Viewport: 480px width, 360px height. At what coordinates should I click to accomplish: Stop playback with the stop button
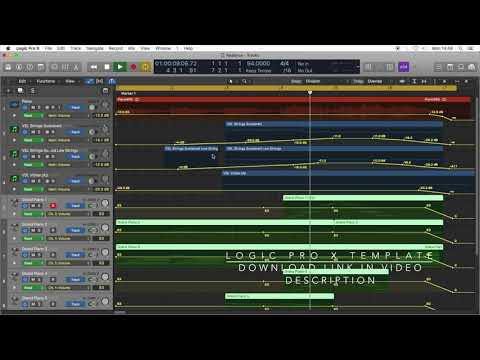107,67
